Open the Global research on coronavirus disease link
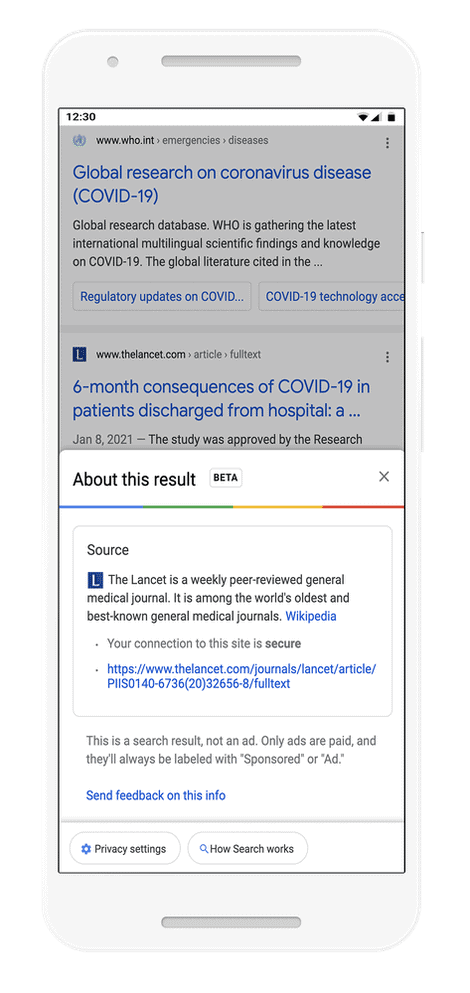This screenshot has width=470, height=993. pyautogui.click(x=222, y=184)
